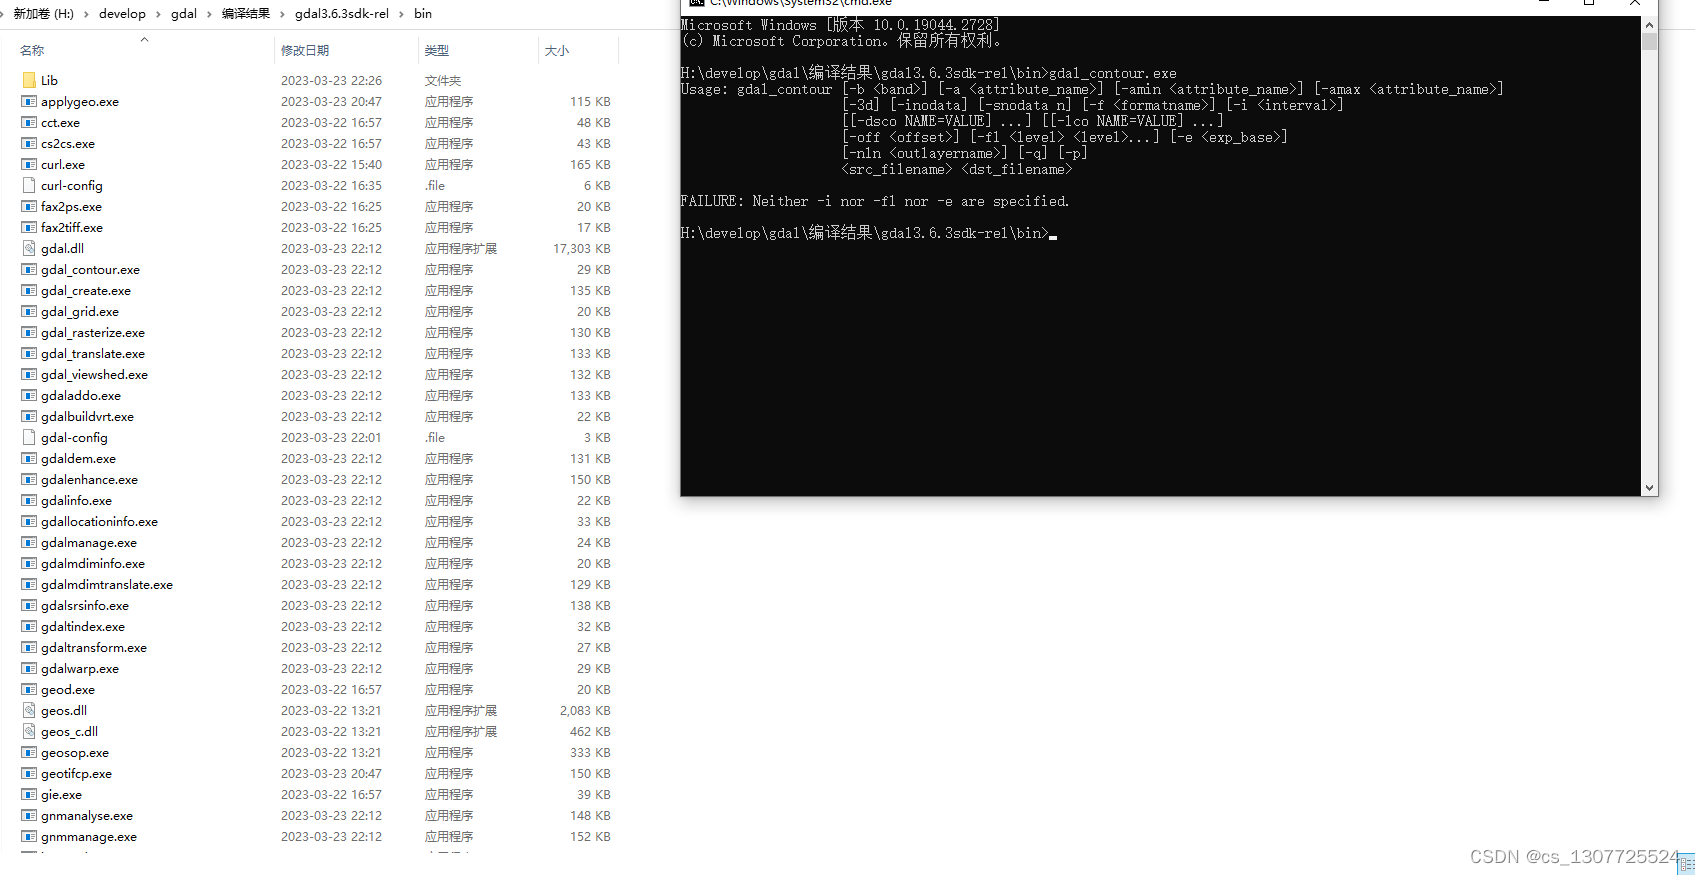
Task: Sort files by 名称 column header
Action: click(x=32, y=50)
